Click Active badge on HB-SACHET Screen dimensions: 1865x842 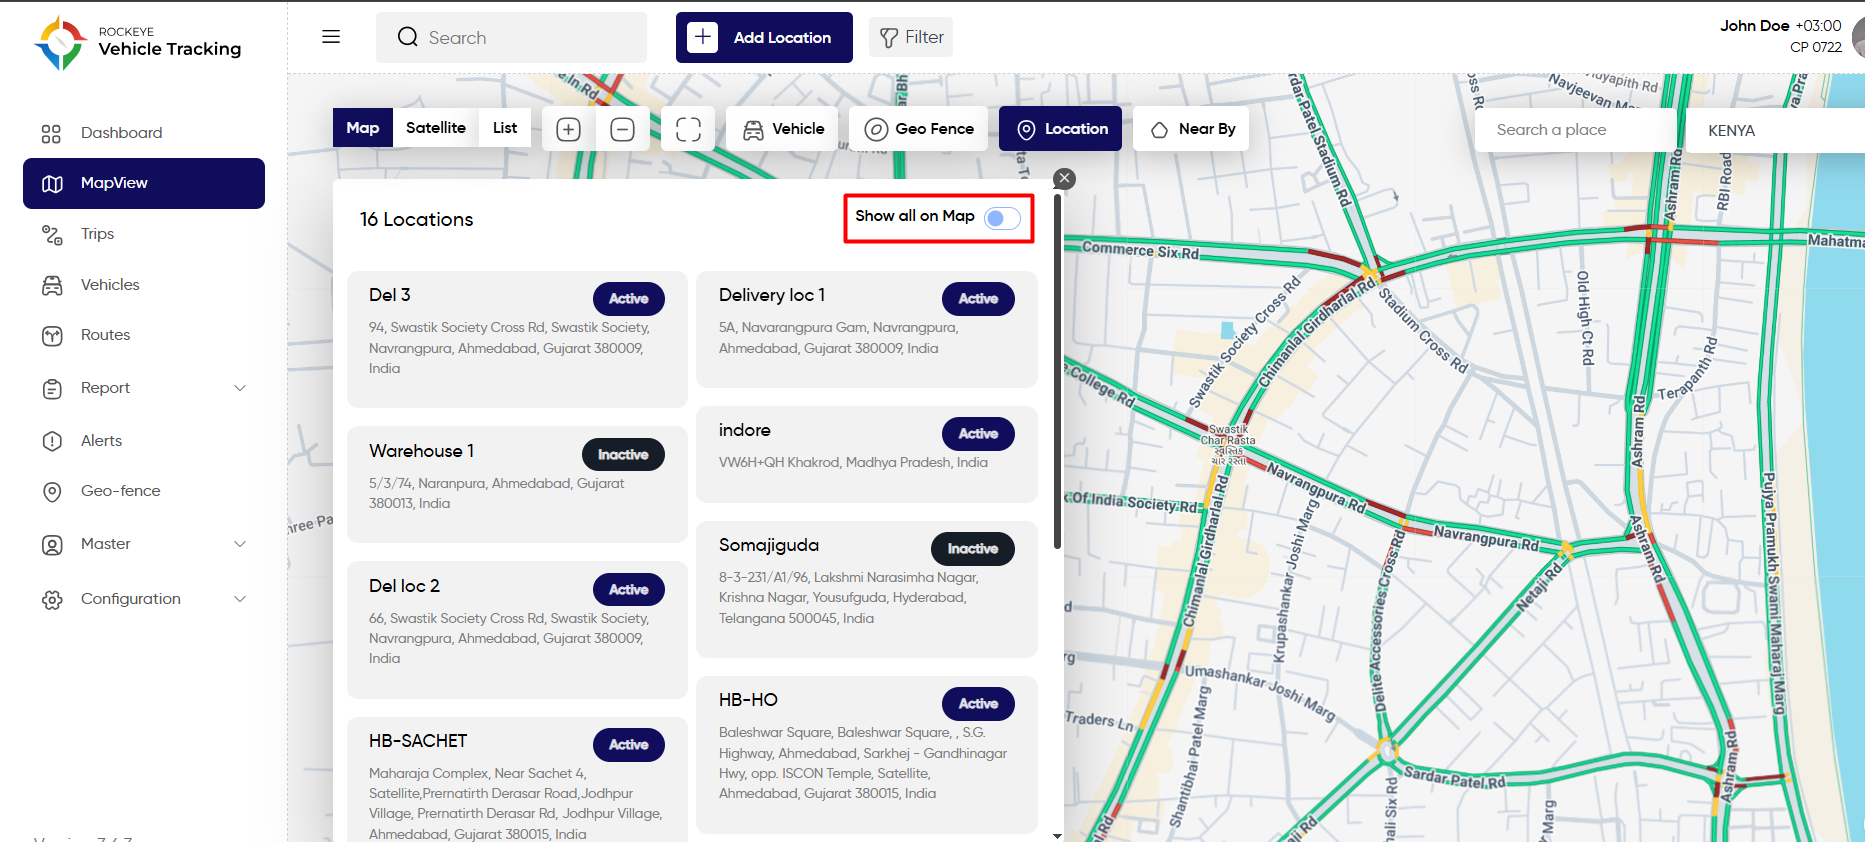click(x=629, y=745)
